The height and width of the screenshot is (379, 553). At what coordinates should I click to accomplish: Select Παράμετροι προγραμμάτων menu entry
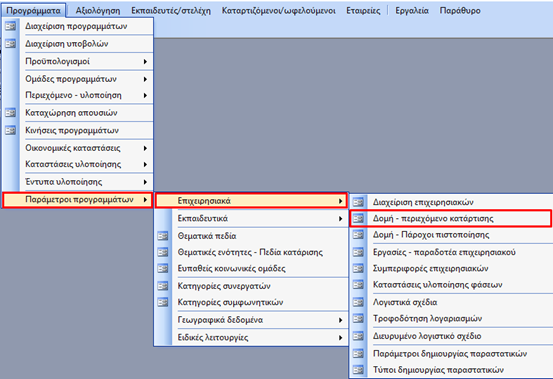click(78, 200)
